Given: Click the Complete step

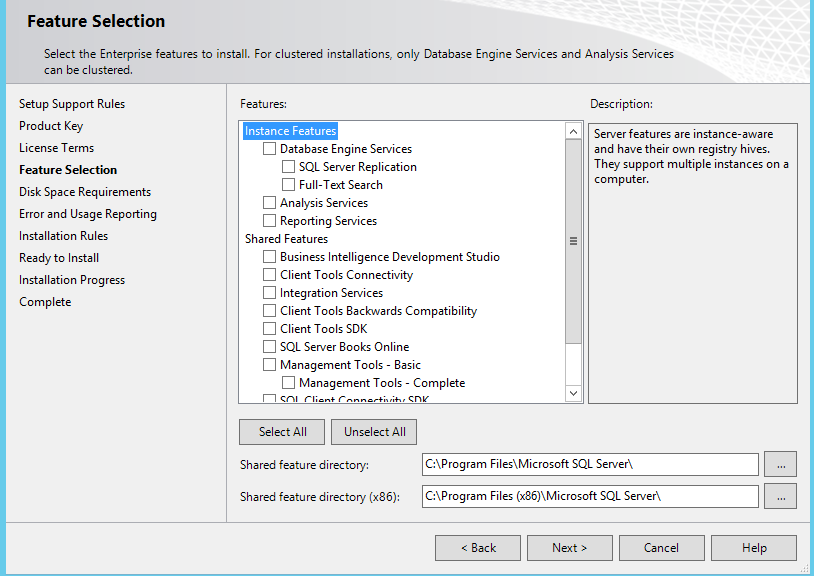Looking at the screenshot, I should tap(45, 302).
